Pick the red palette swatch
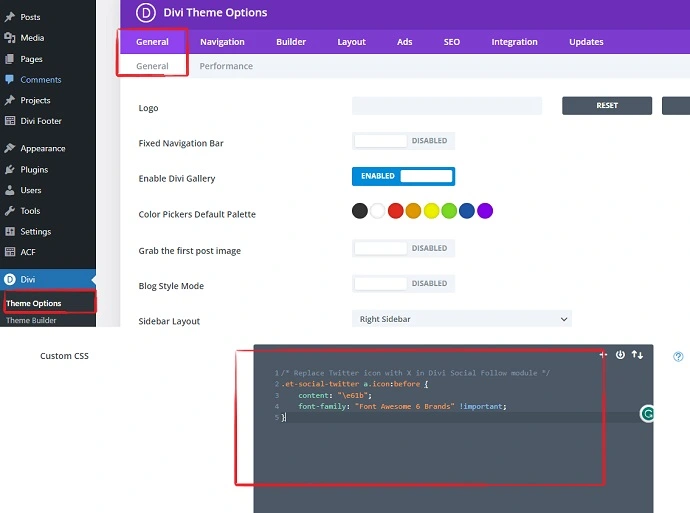This screenshot has width=690, height=513. pyautogui.click(x=396, y=211)
